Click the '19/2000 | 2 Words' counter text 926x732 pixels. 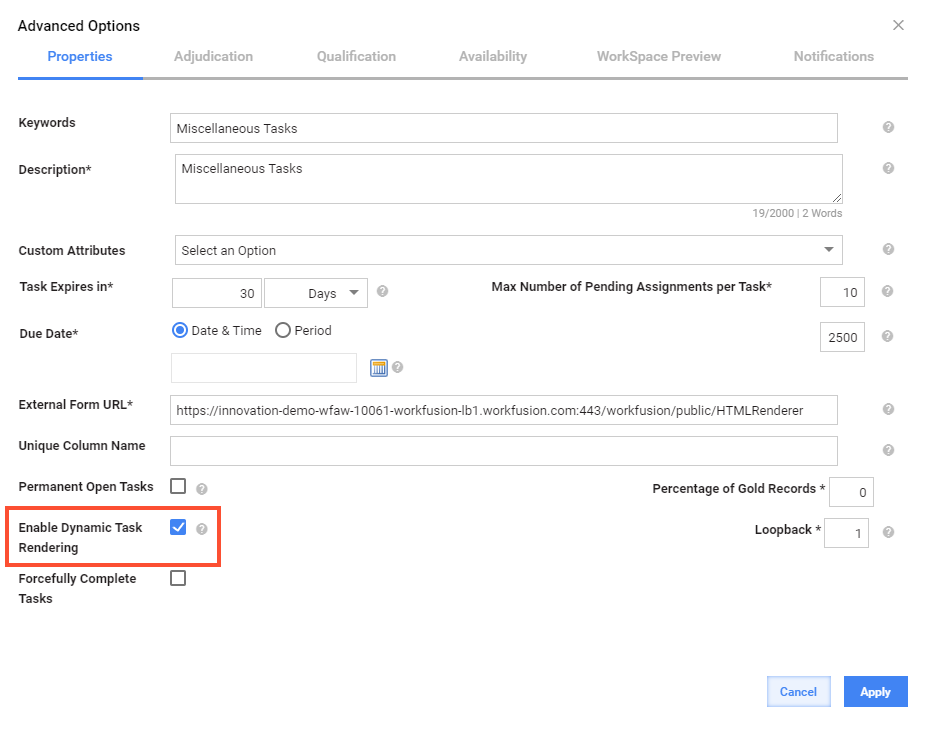pos(797,213)
